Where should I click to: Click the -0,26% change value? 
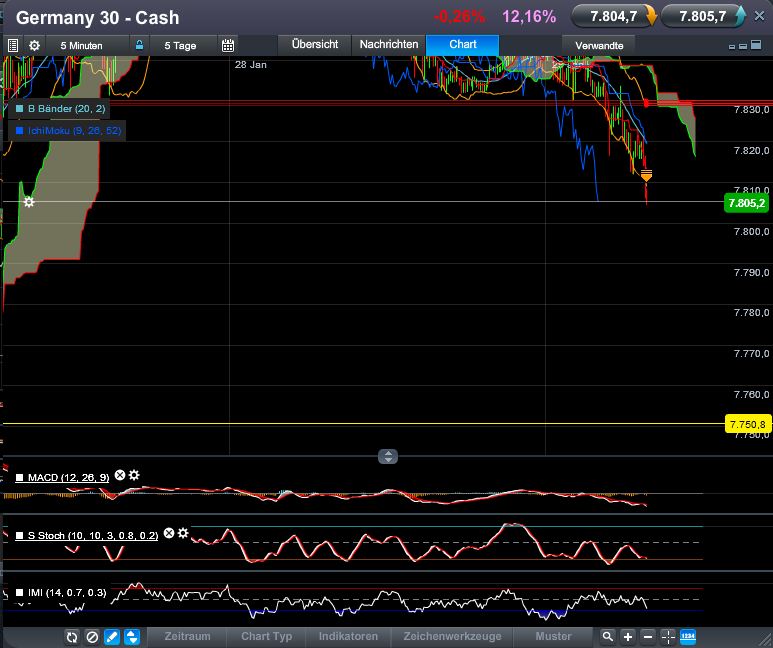pos(459,17)
